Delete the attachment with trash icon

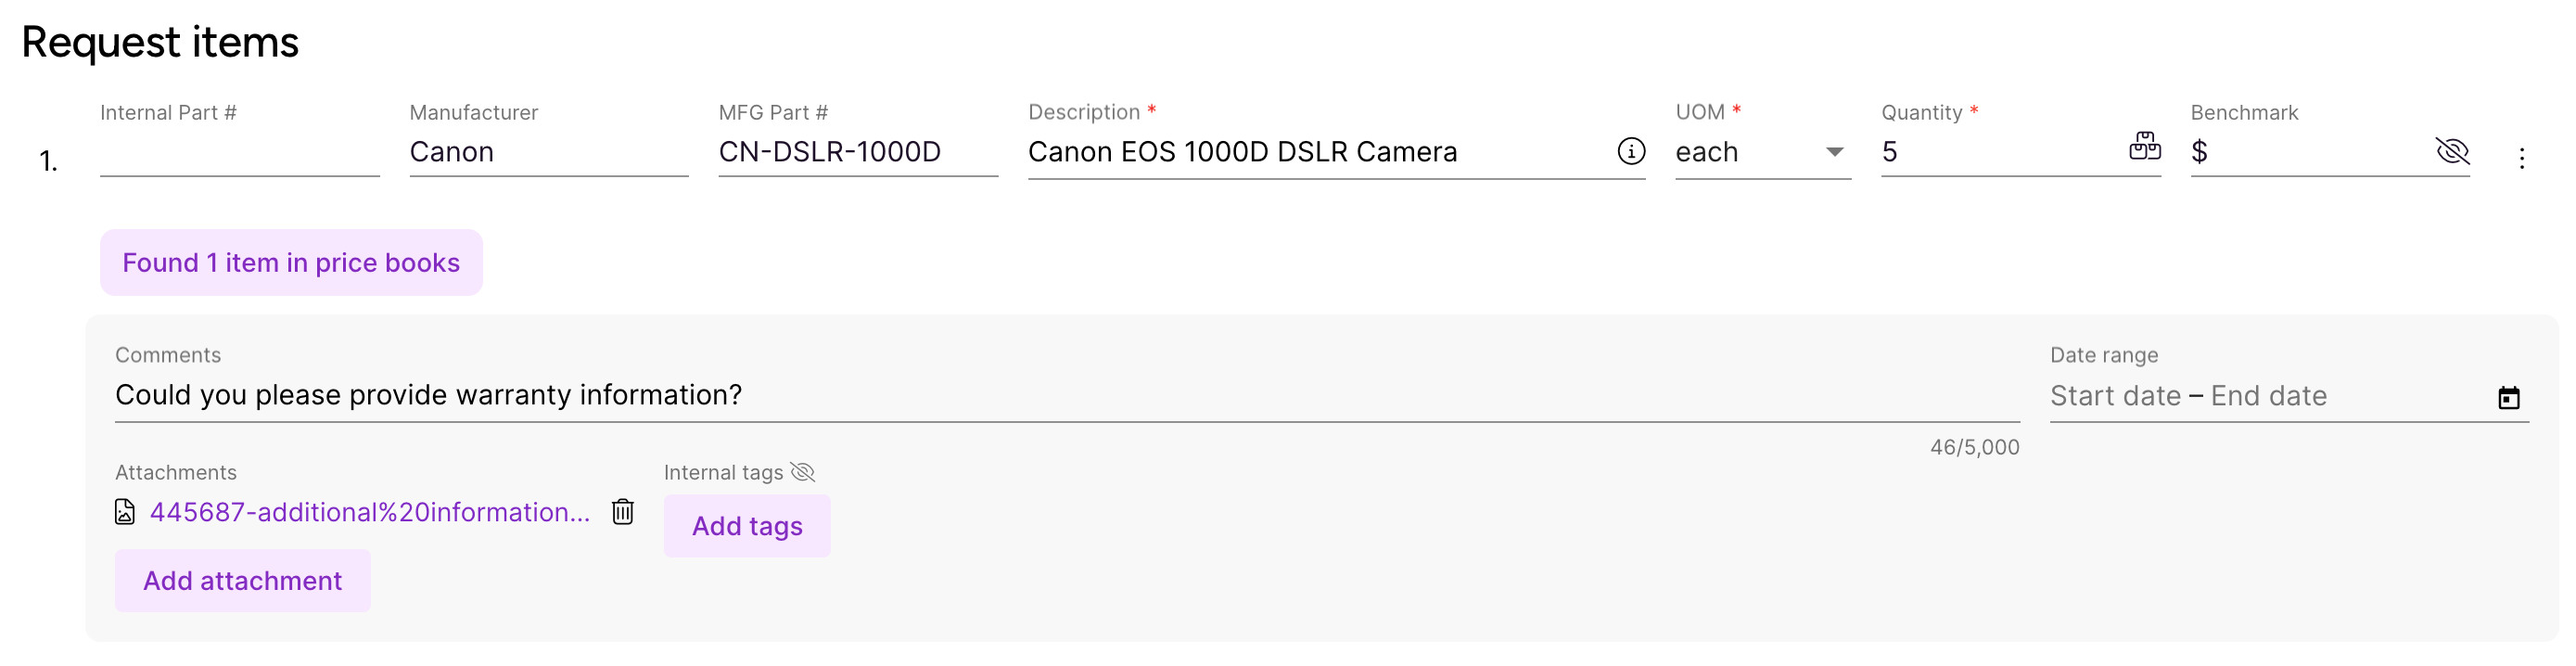623,511
